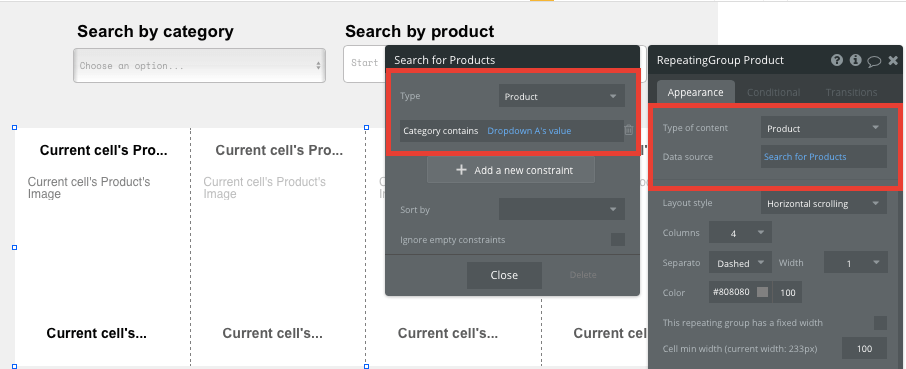The image size is (906, 369).
Task: Open the Layout style dropdown
Action: 823,203
